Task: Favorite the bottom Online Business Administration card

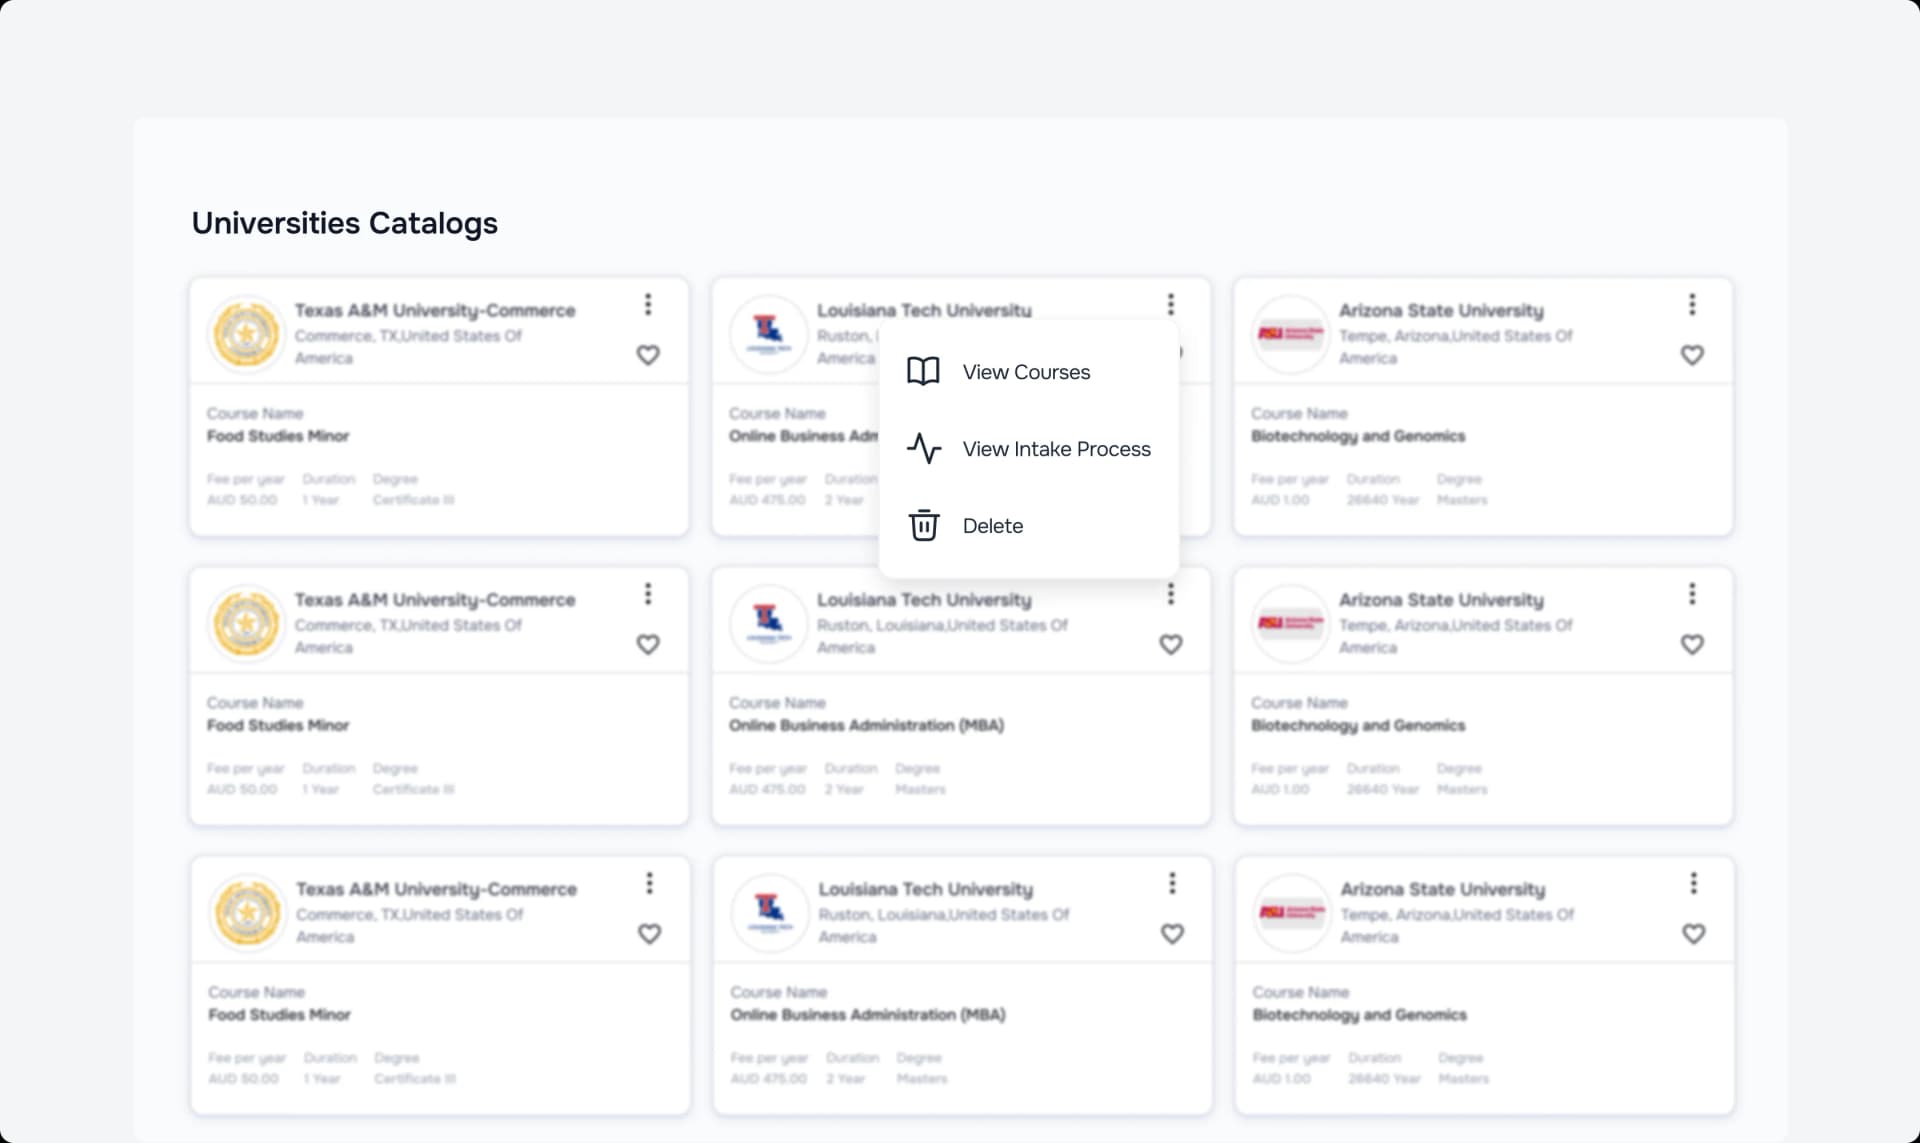Action: point(1171,933)
